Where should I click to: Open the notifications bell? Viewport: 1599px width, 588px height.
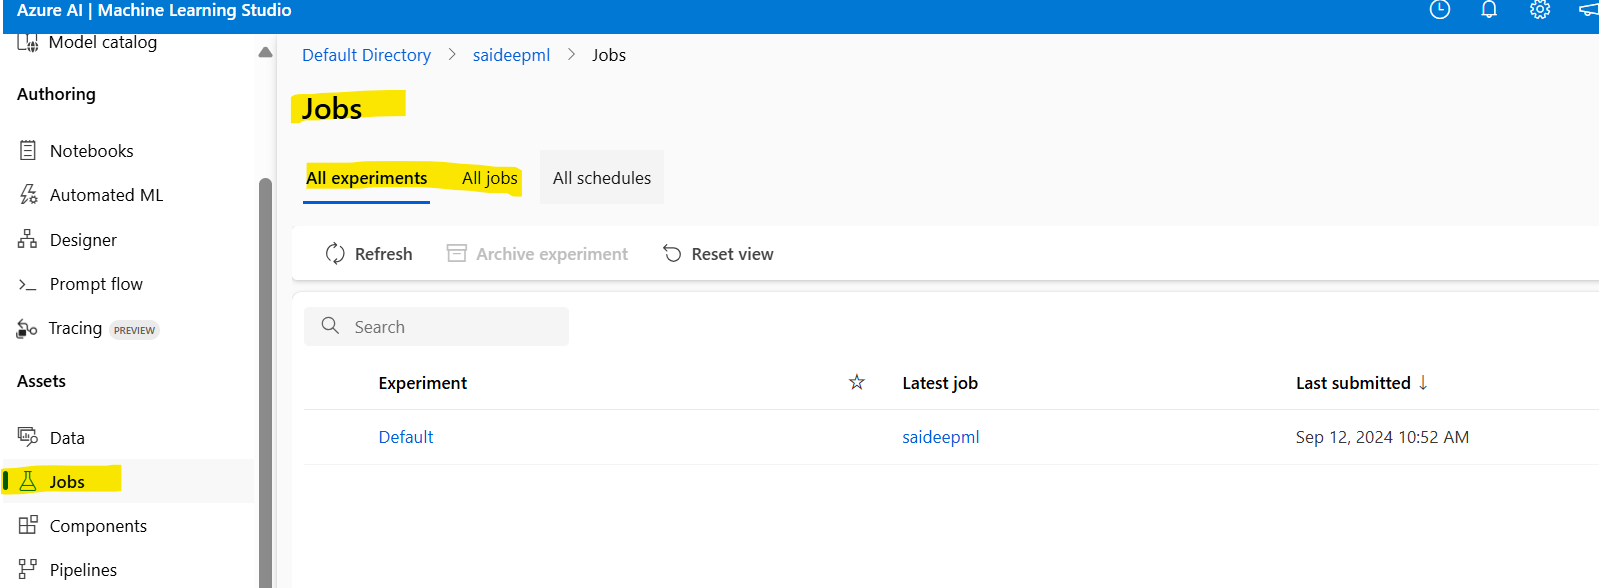coord(1489,10)
